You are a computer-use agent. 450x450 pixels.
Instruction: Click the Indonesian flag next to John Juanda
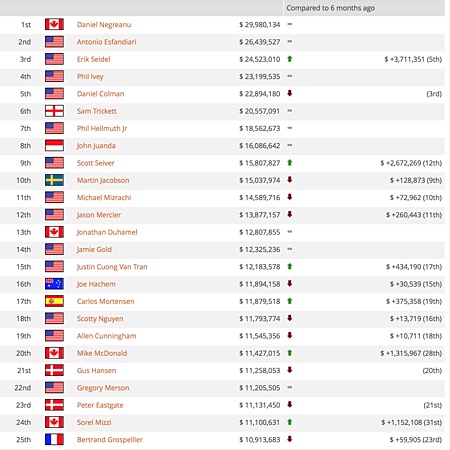pos(54,145)
